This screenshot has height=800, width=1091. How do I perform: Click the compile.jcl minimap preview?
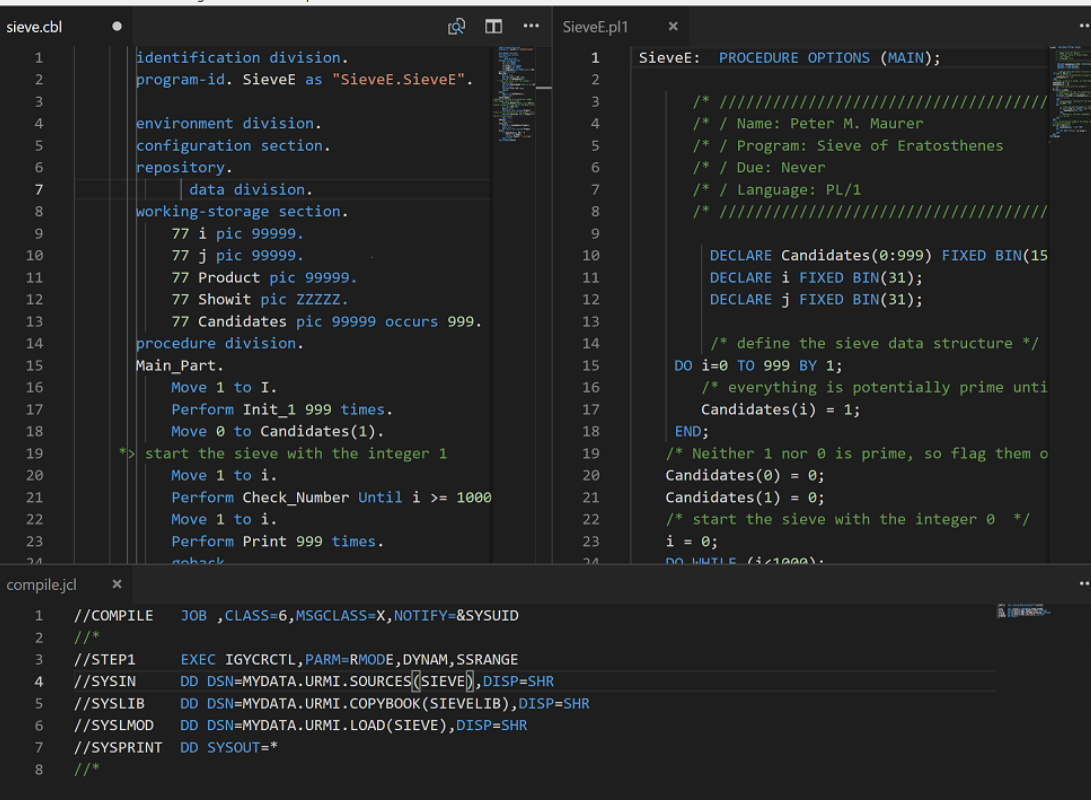tap(1023, 611)
